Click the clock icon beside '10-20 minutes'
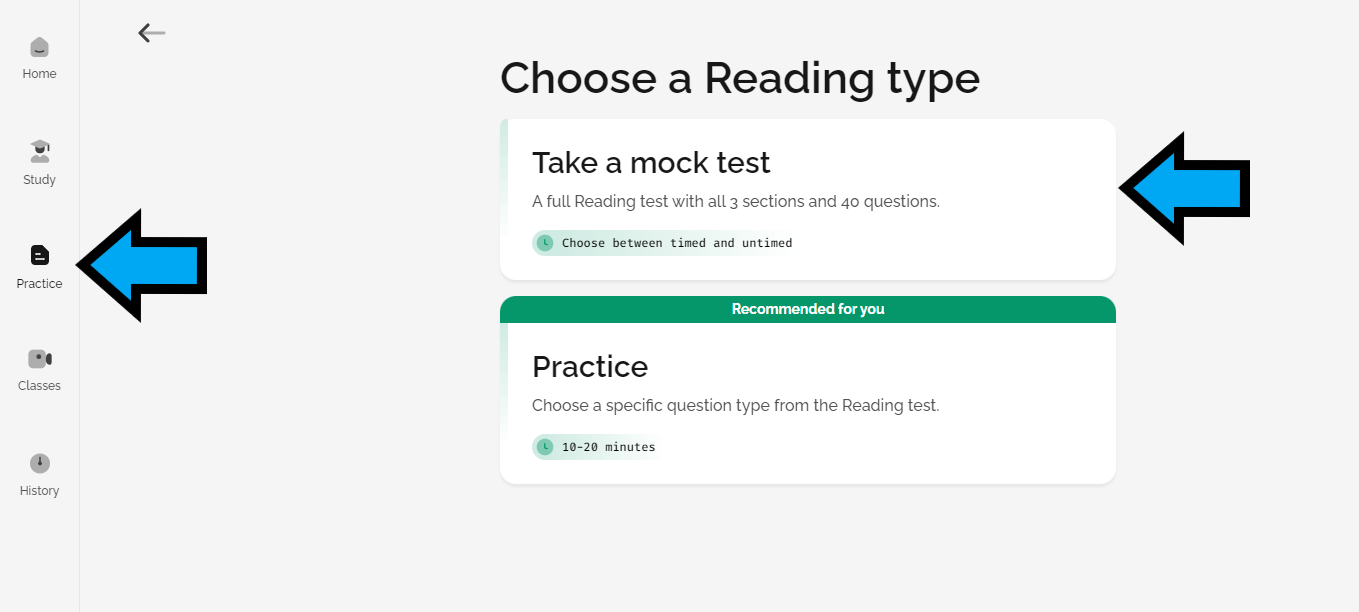 pyautogui.click(x=545, y=447)
